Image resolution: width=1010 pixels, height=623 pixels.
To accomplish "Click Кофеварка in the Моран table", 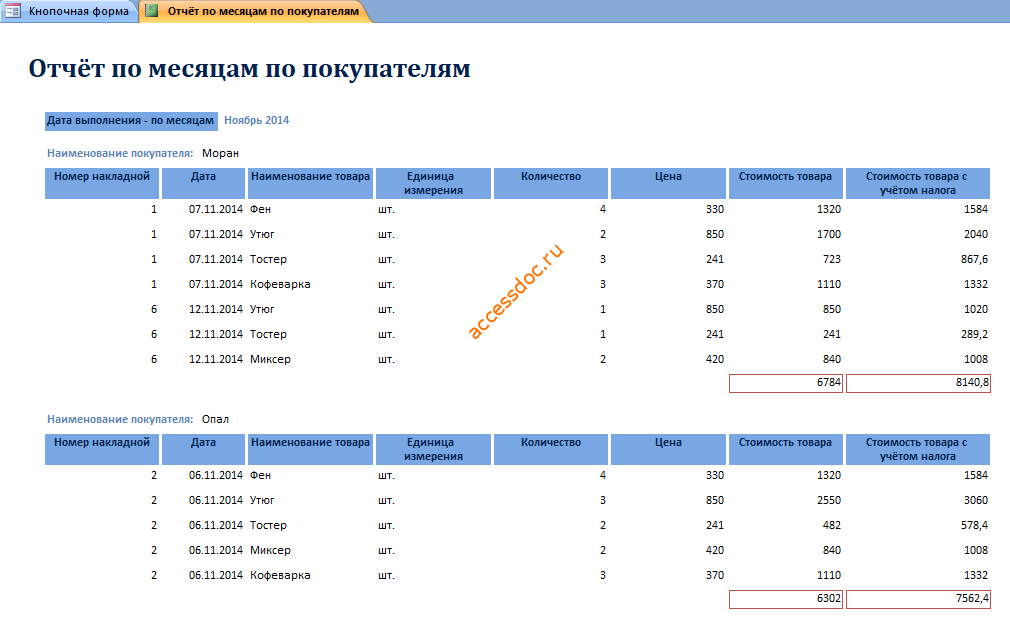I will point(280,284).
